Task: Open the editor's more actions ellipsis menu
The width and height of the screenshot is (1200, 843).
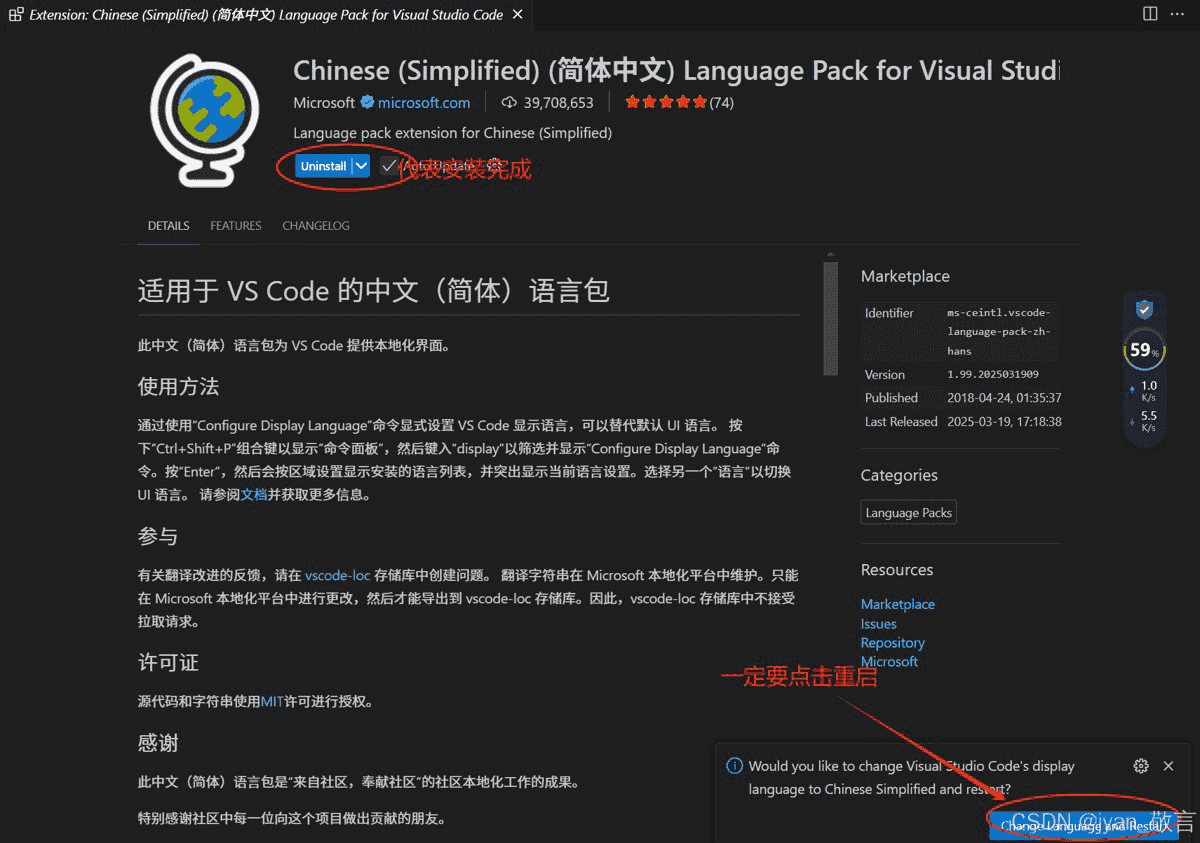Action: tap(1179, 14)
